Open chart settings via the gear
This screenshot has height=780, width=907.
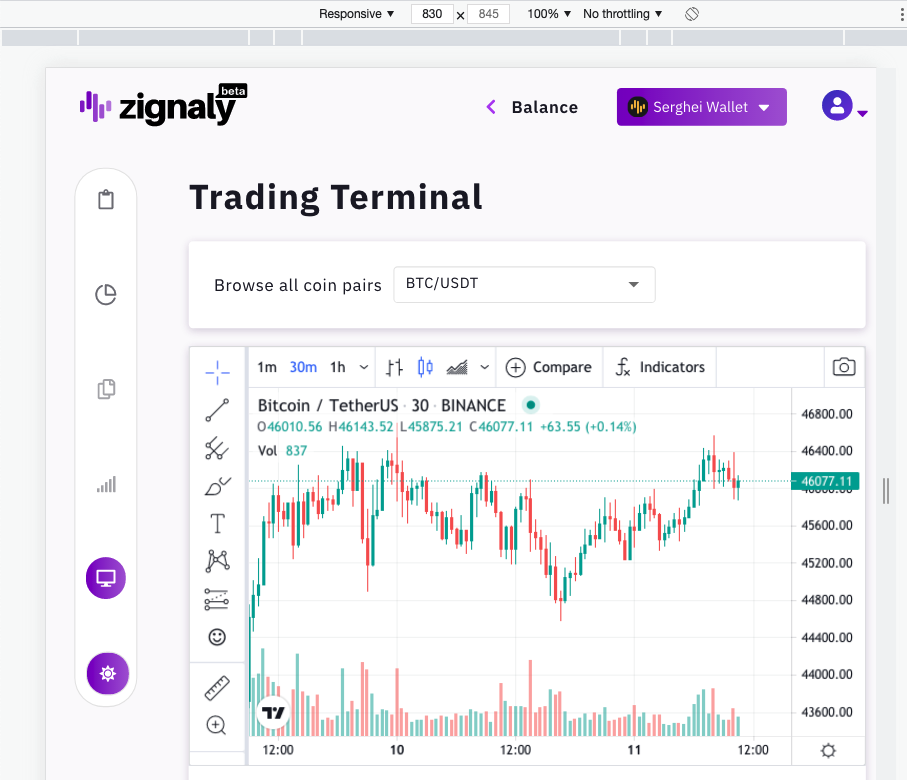(827, 750)
